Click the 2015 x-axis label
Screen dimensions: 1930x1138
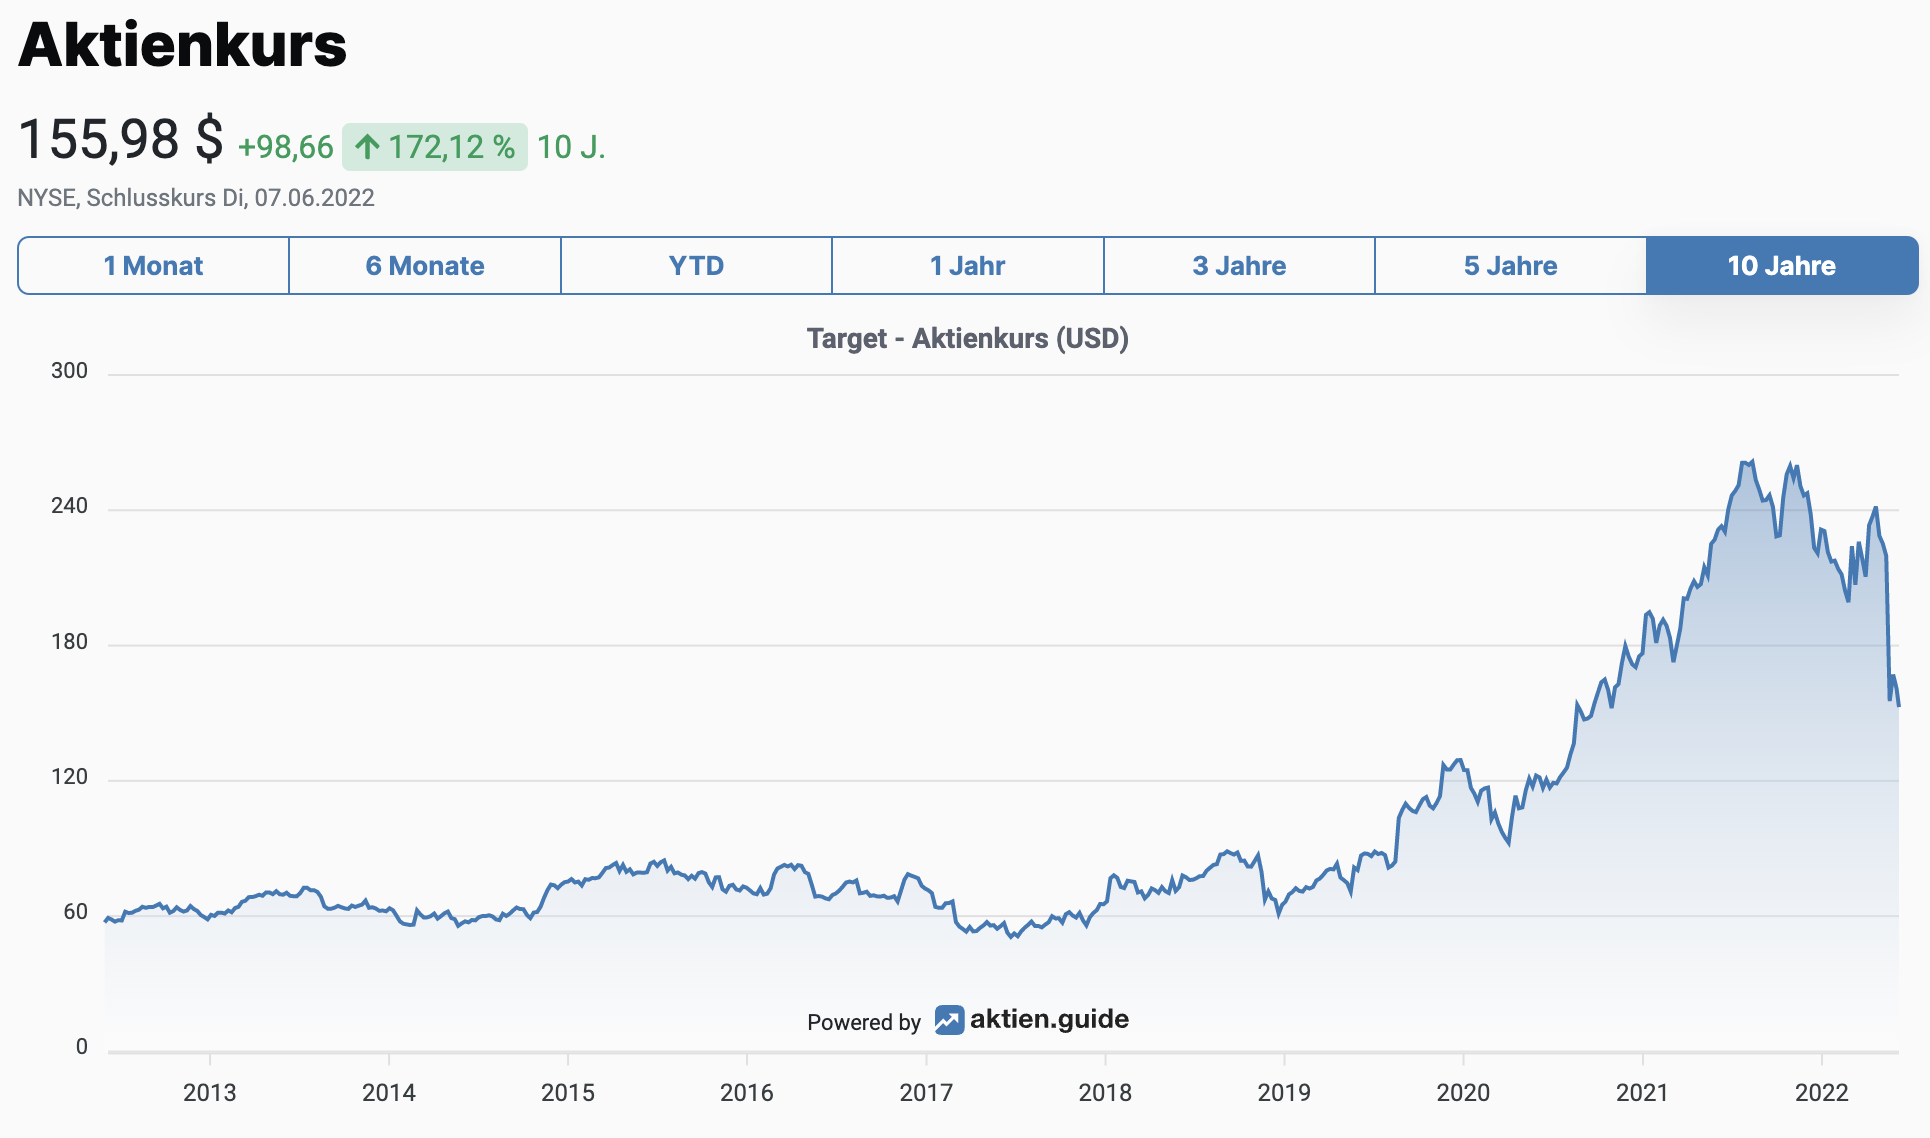tap(568, 1093)
